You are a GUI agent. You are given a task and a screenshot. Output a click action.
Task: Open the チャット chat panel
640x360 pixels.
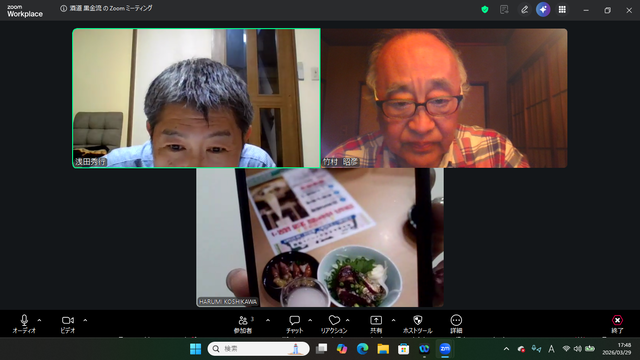294,324
